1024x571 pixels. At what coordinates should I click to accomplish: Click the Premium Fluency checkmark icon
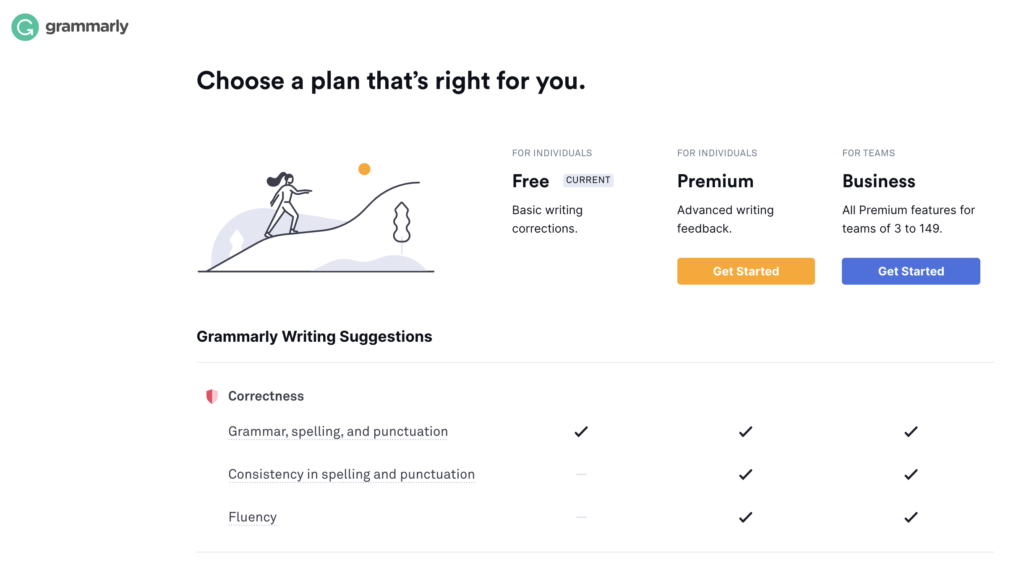pyautogui.click(x=745, y=517)
